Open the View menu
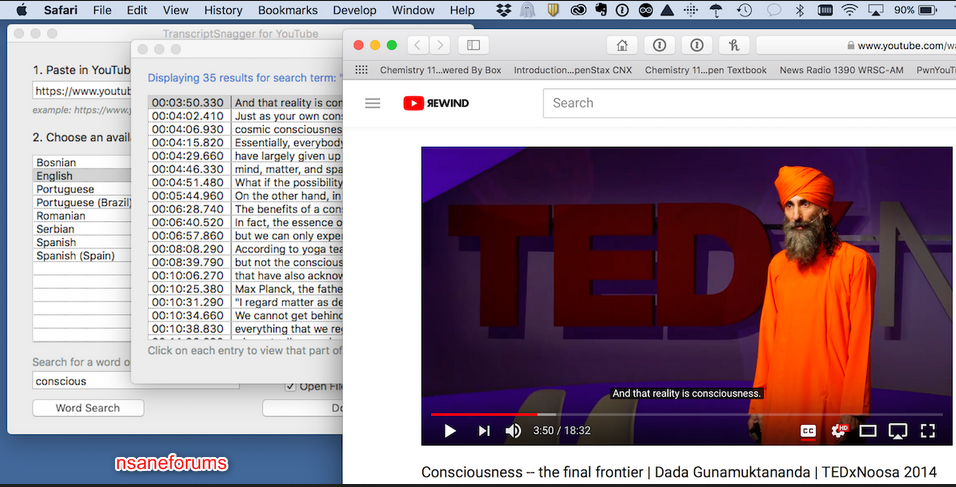The image size is (956, 487). 176,10
